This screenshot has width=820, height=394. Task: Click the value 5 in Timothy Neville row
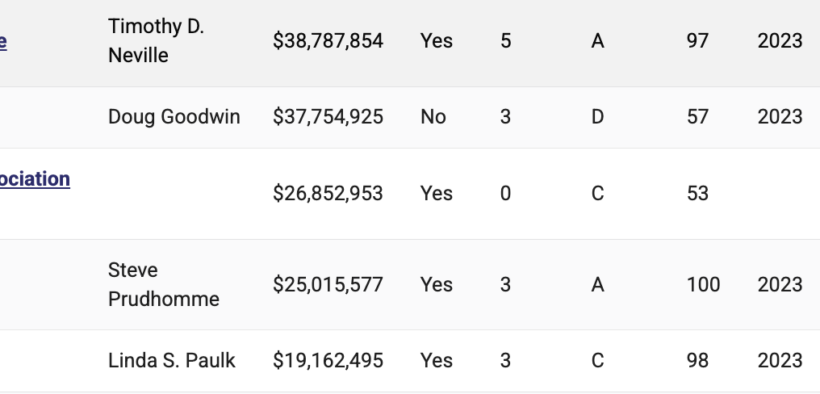point(505,41)
